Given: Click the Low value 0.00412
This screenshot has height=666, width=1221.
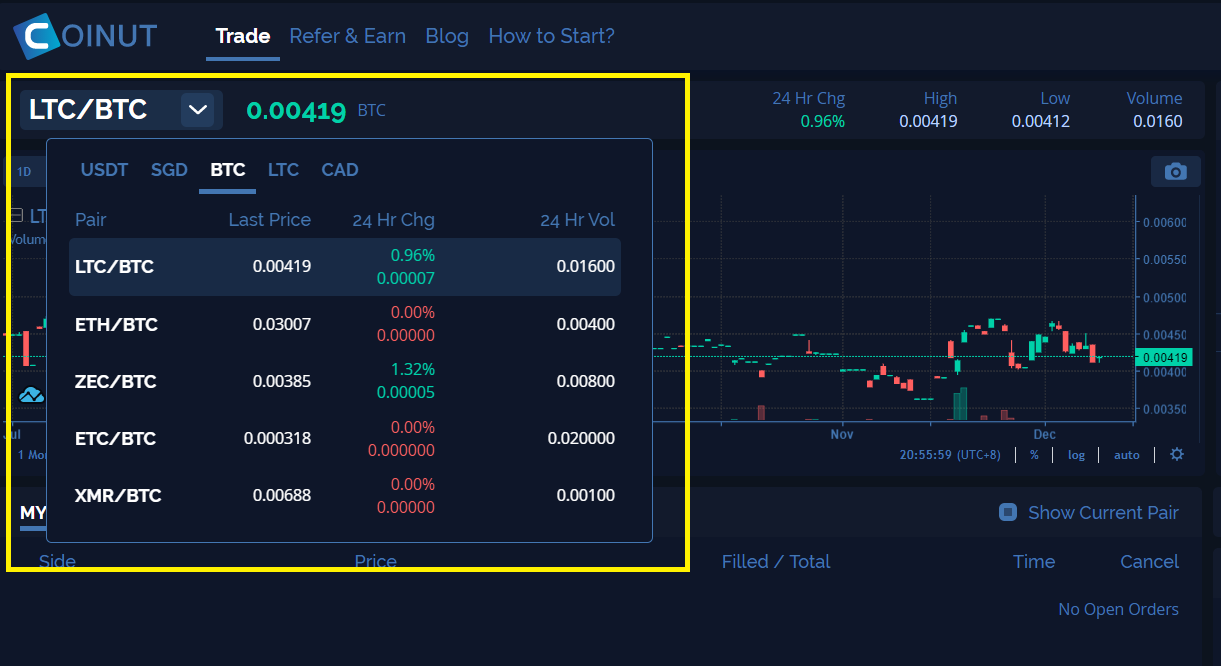Looking at the screenshot, I should [x=1041, y=122].
